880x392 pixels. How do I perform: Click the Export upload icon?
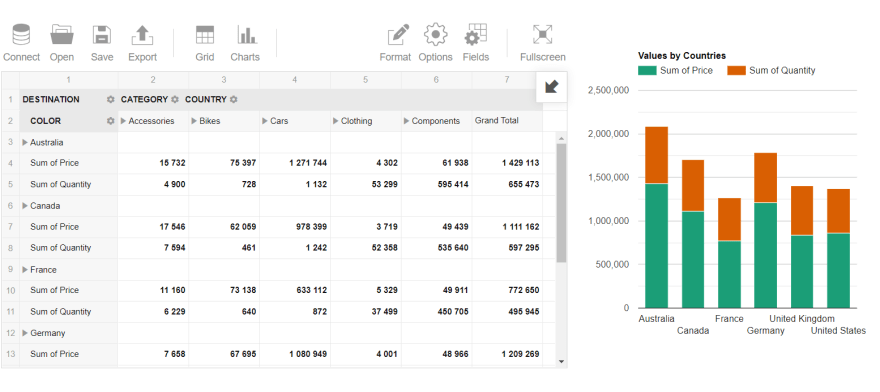[x=143, y=35]
